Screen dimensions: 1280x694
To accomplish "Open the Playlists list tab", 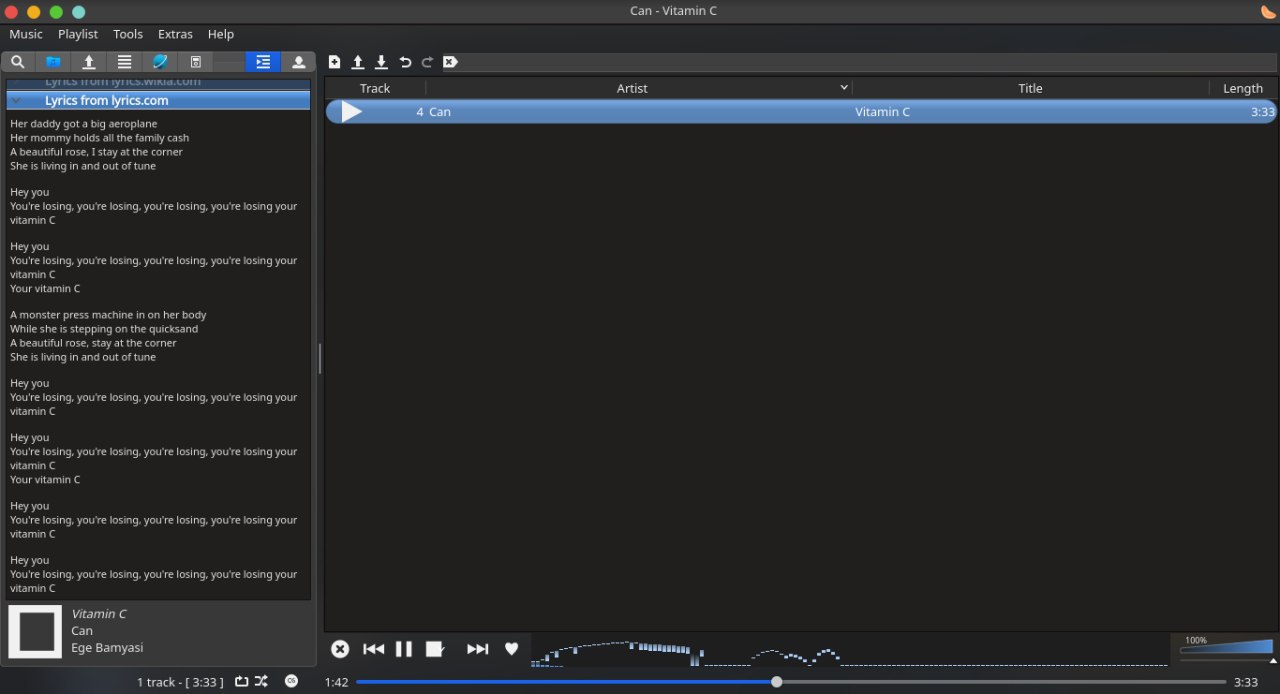I will click(124, 62).
